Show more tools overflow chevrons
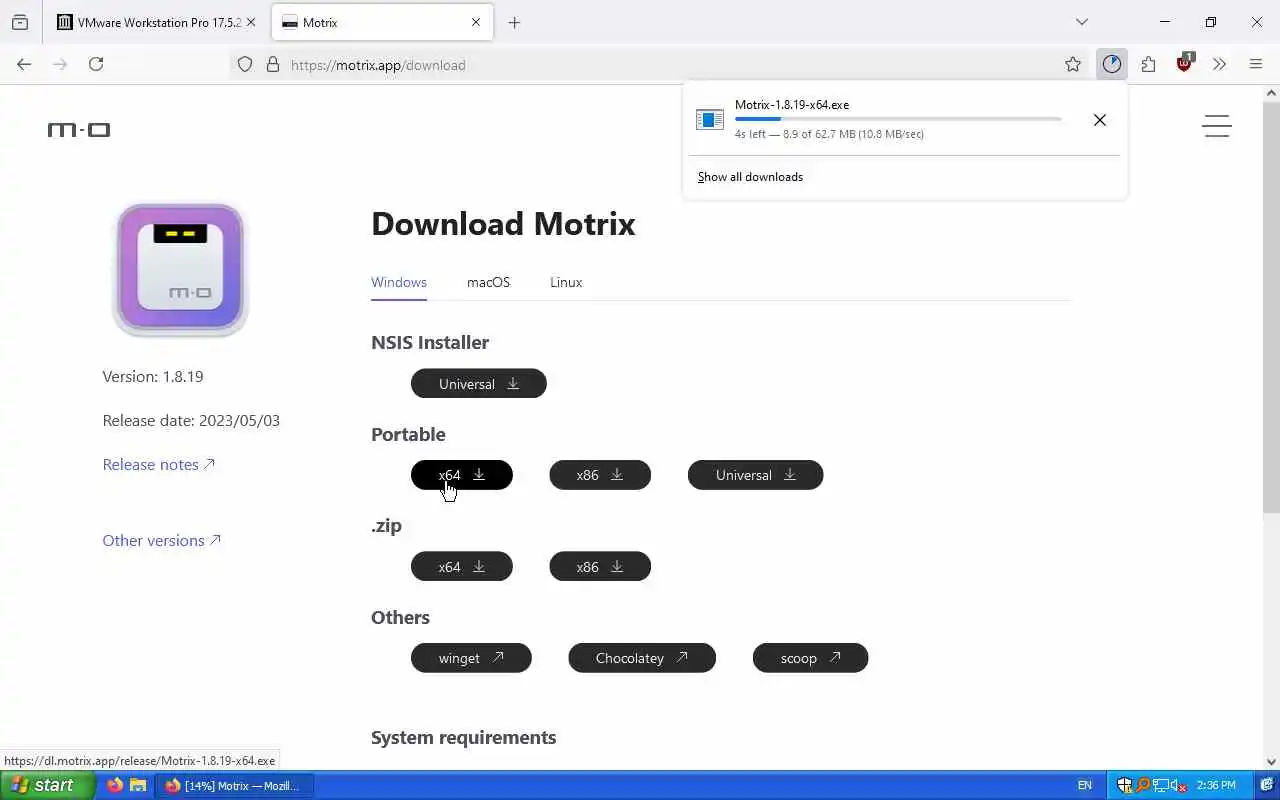This screenshot has width=1280, height=800. click(x=1219, y=64)
